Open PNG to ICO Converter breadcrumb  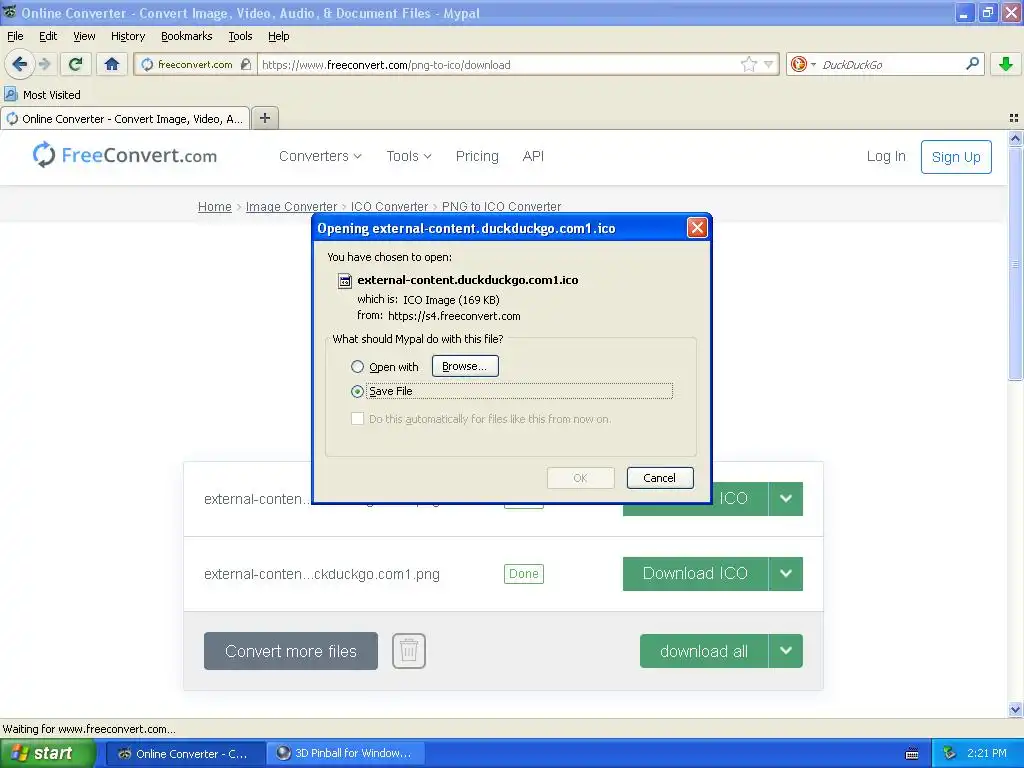502,206
